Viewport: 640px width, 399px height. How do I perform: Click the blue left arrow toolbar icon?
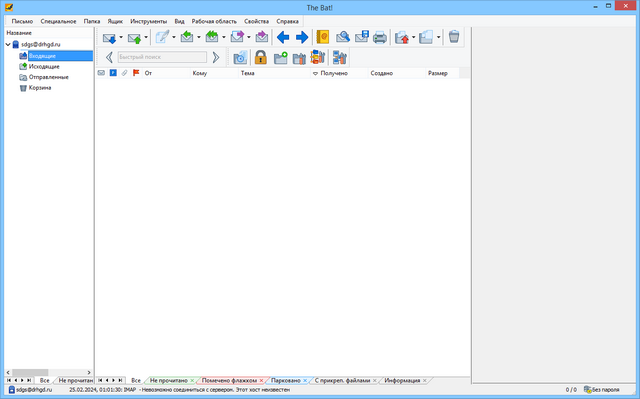(x=283, y=38)
